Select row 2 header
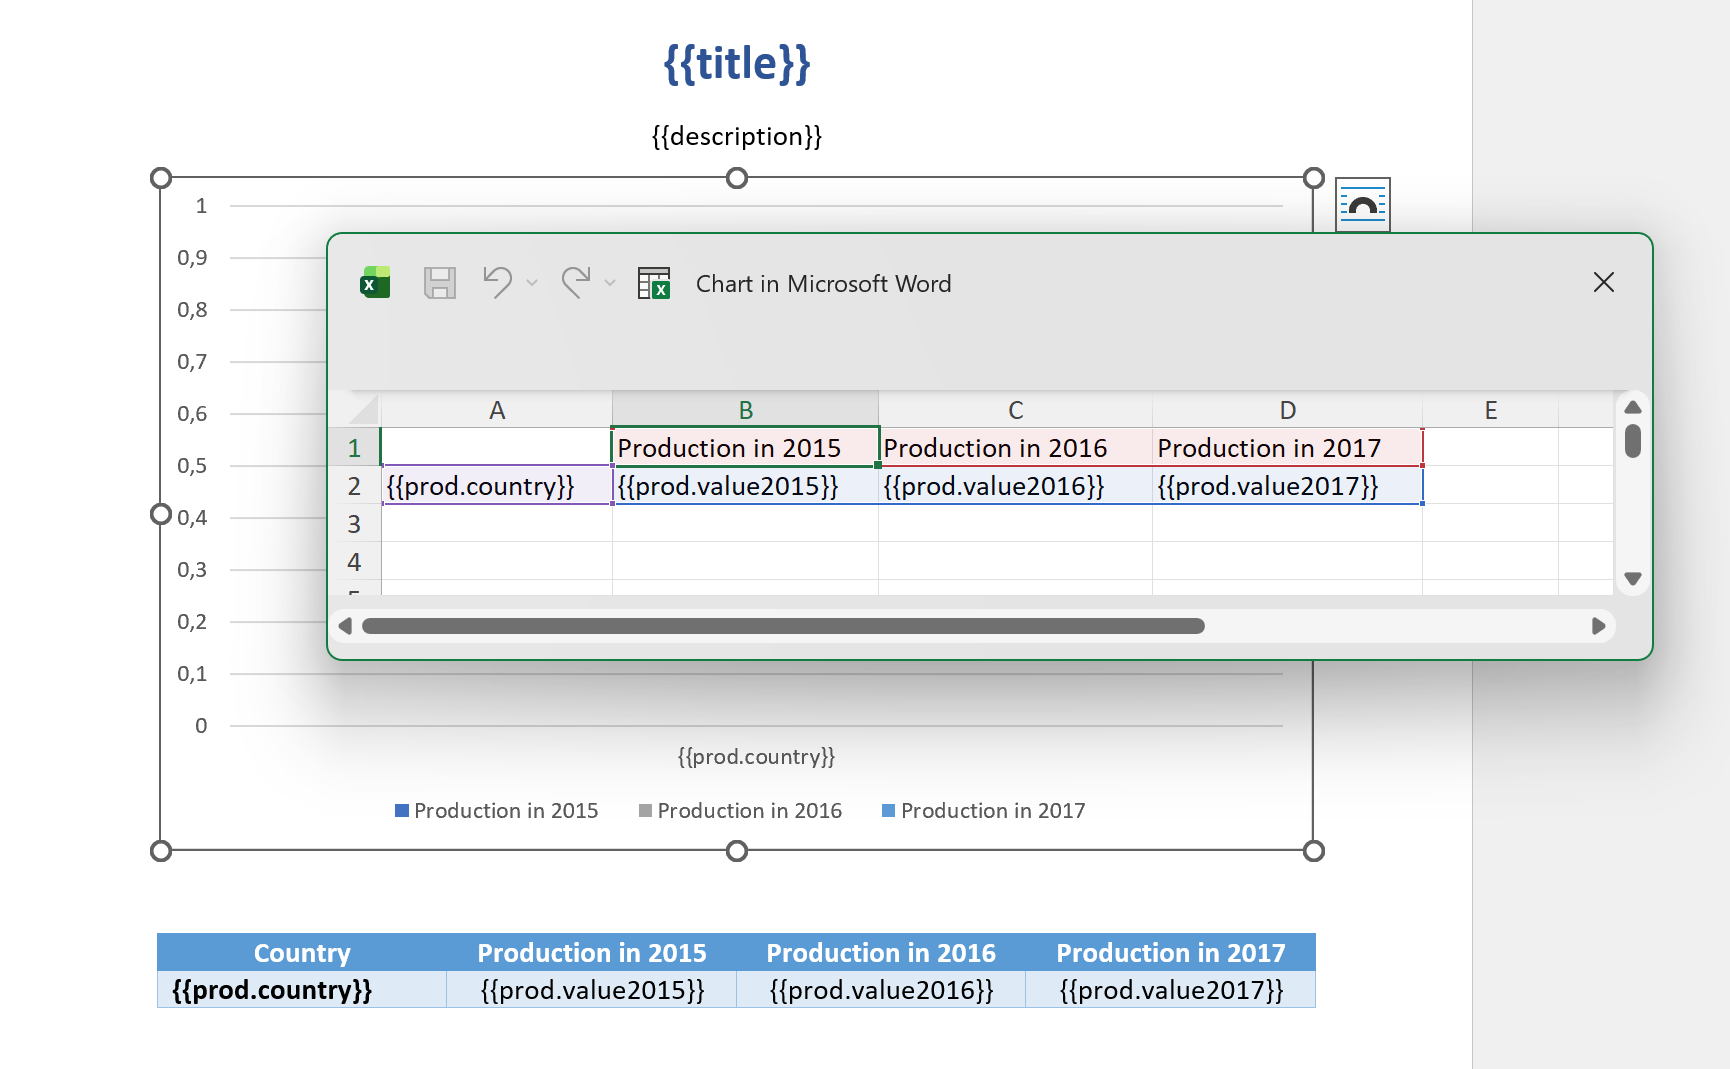Image resolution: width=1730 pixels, height=1069 pixels. [354, 486]
